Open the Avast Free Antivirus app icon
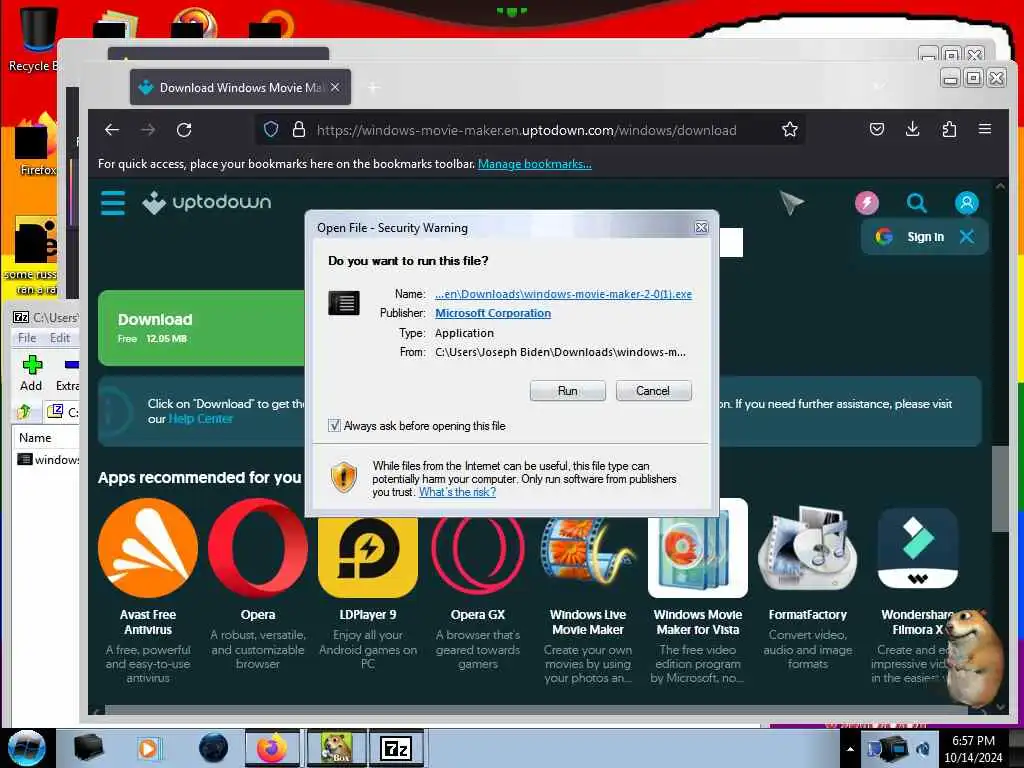 (x=148, y=548)
